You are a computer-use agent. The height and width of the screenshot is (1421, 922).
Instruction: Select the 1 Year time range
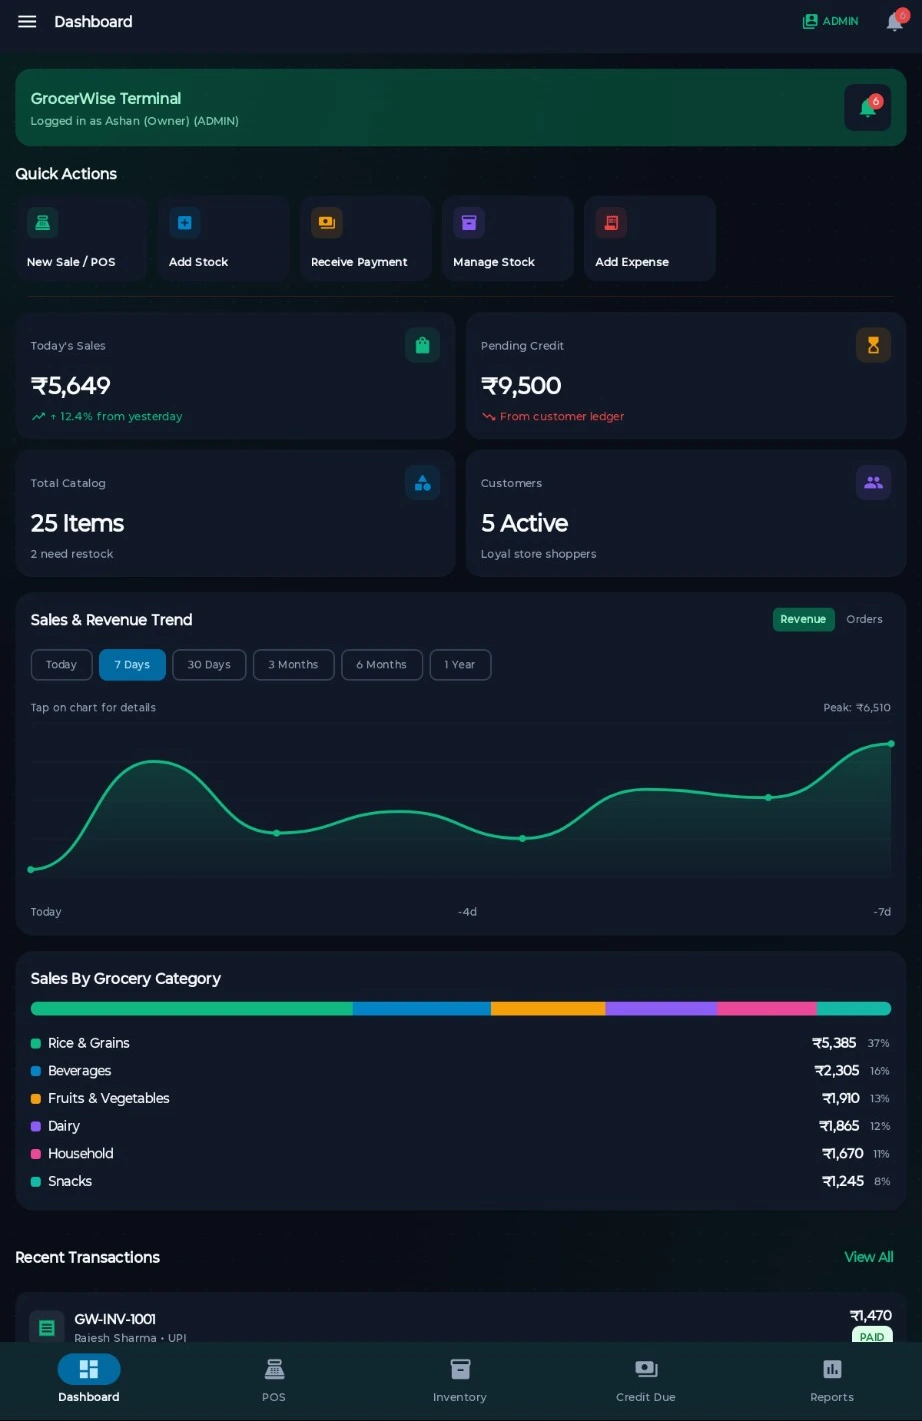(x=460, y=665)
